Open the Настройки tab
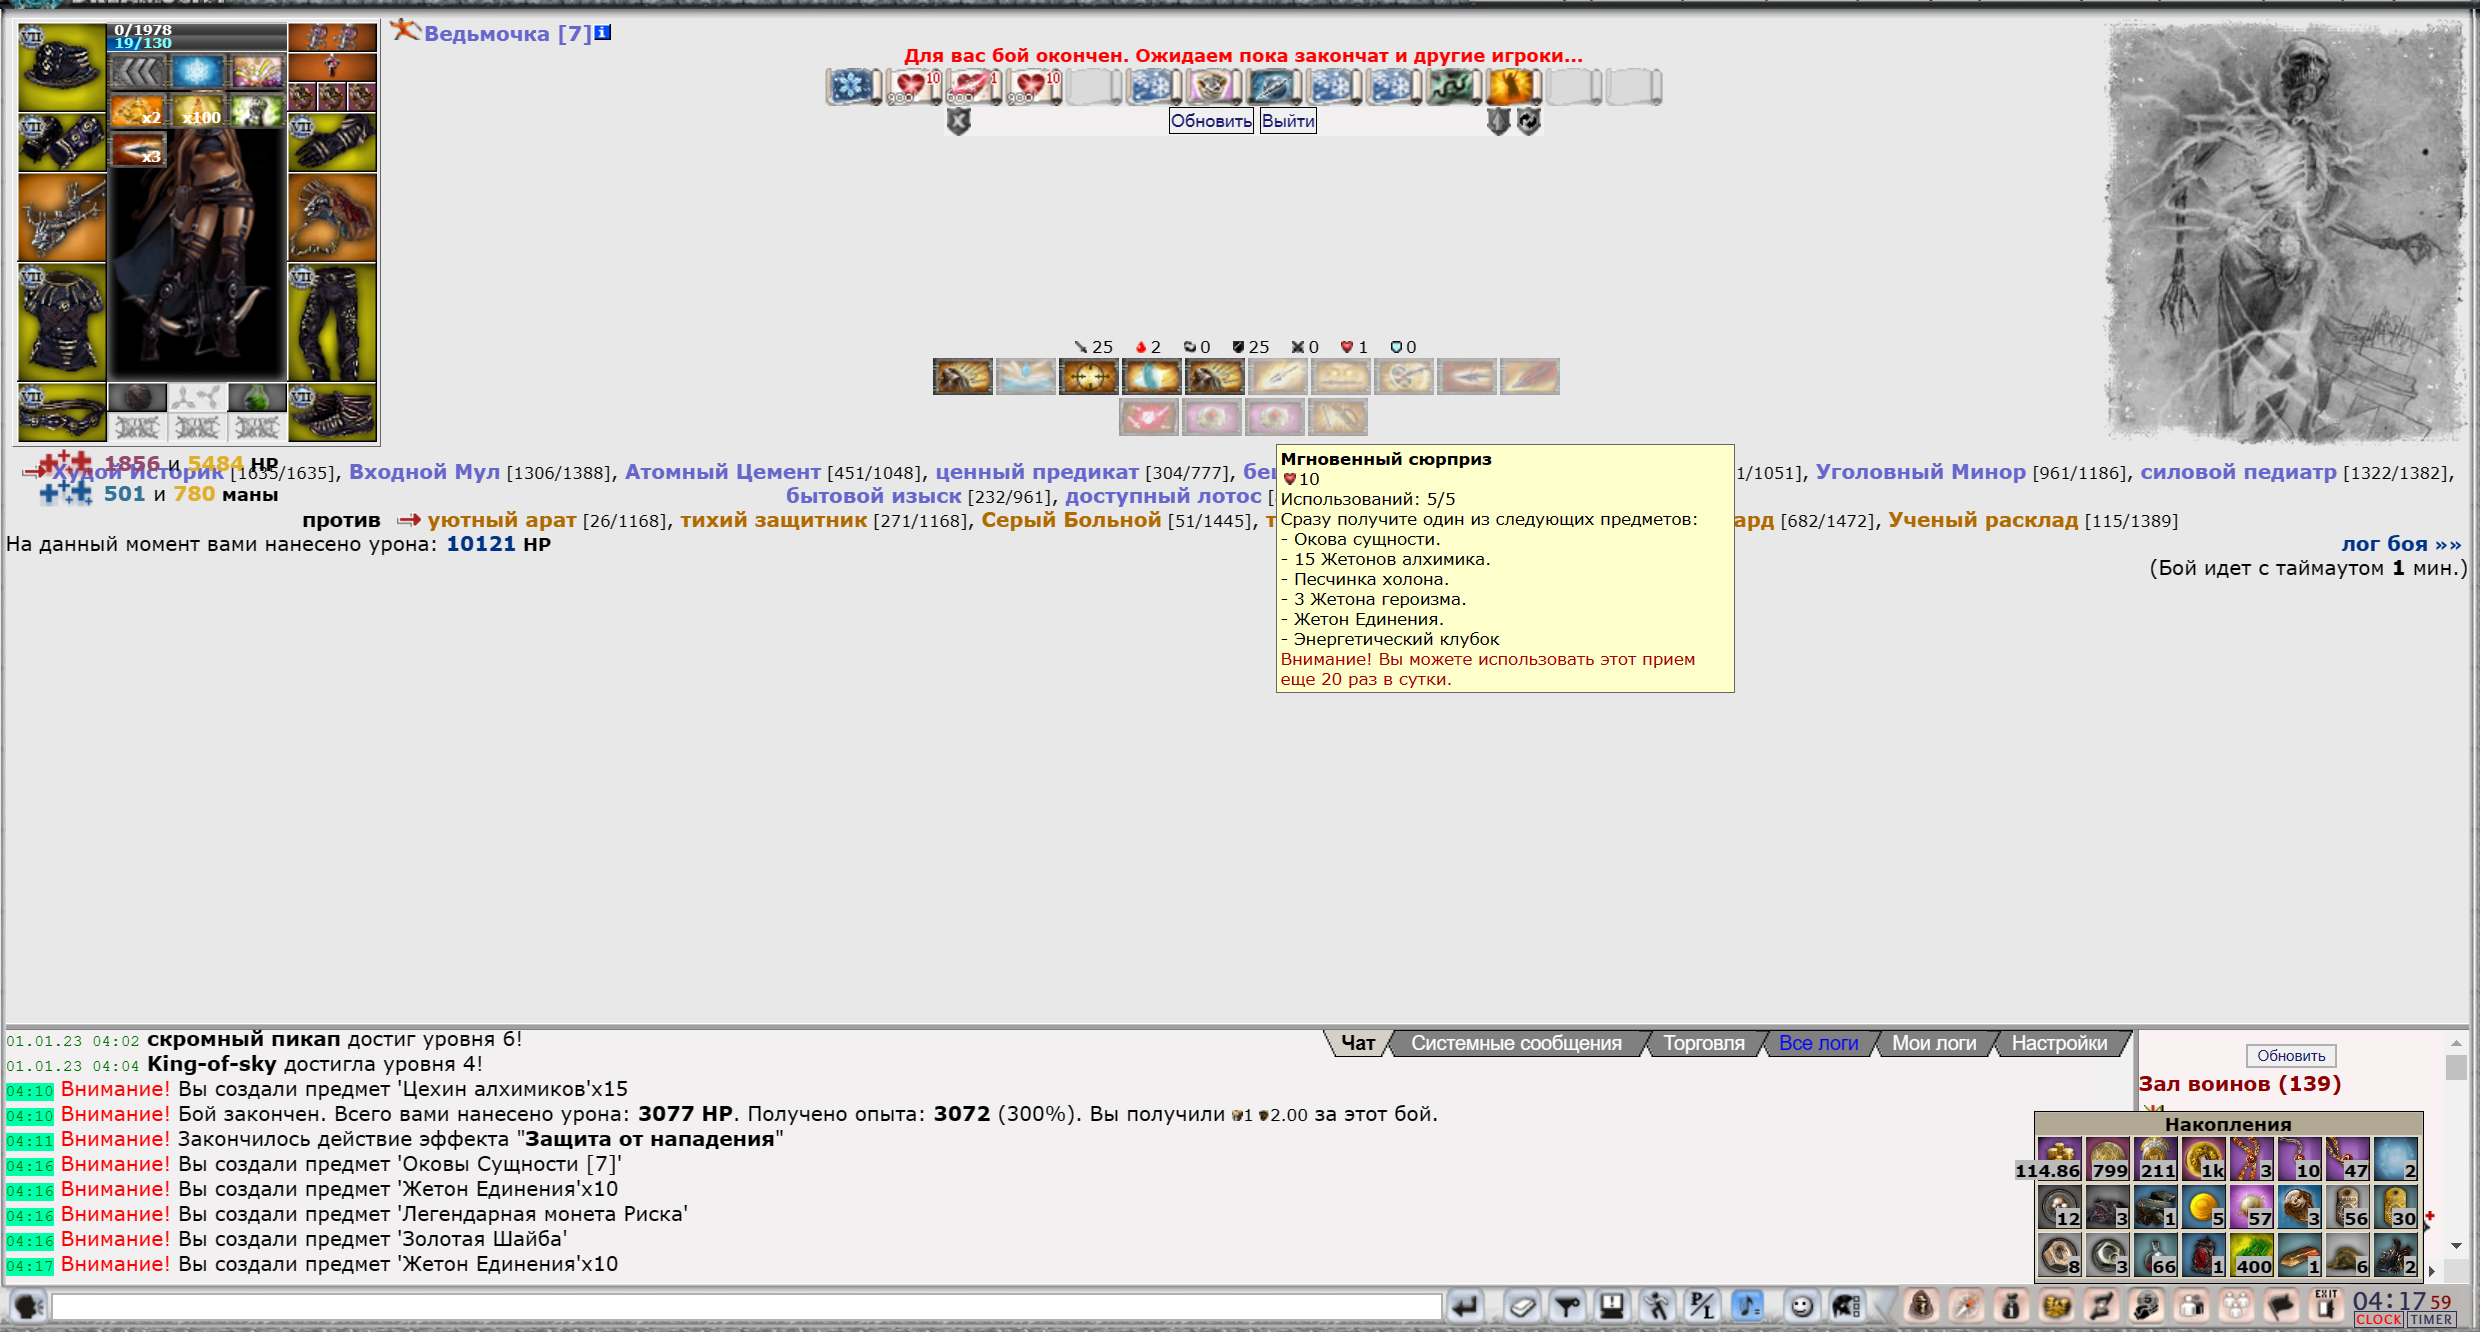2480x1332 pixels. pos(2059,1043)
